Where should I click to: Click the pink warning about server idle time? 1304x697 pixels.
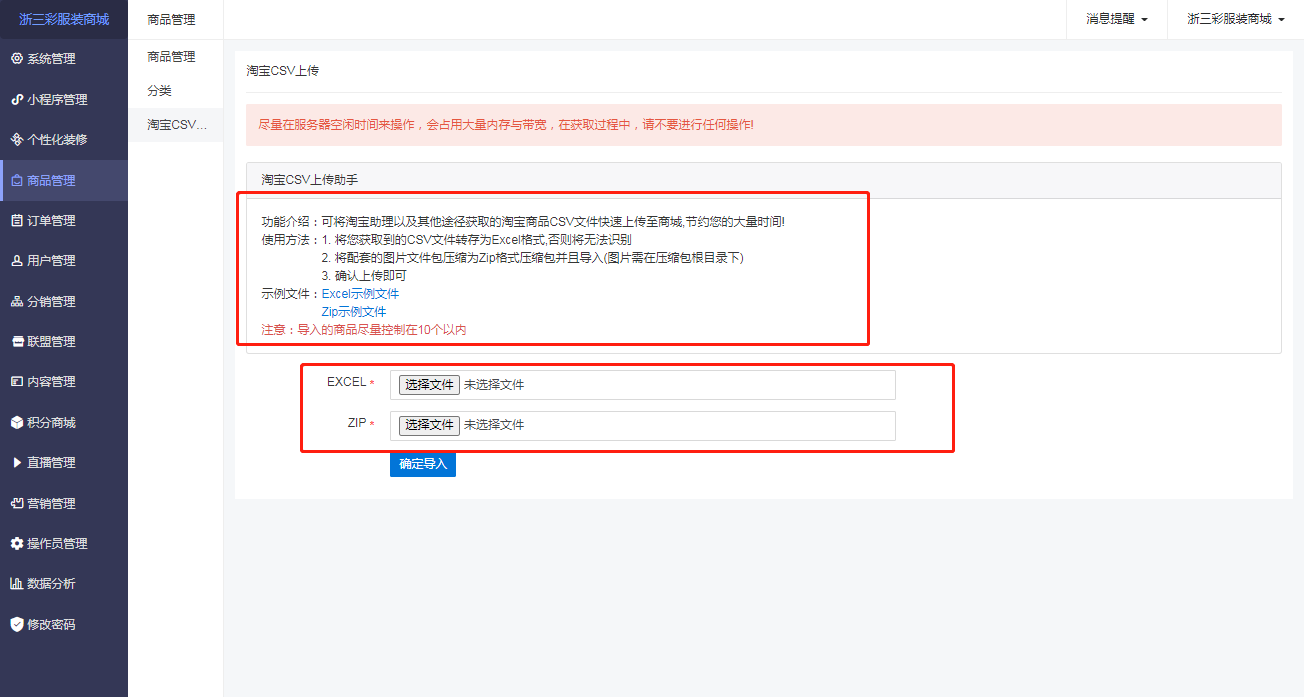pyautogui.click(x=764, y=125)
